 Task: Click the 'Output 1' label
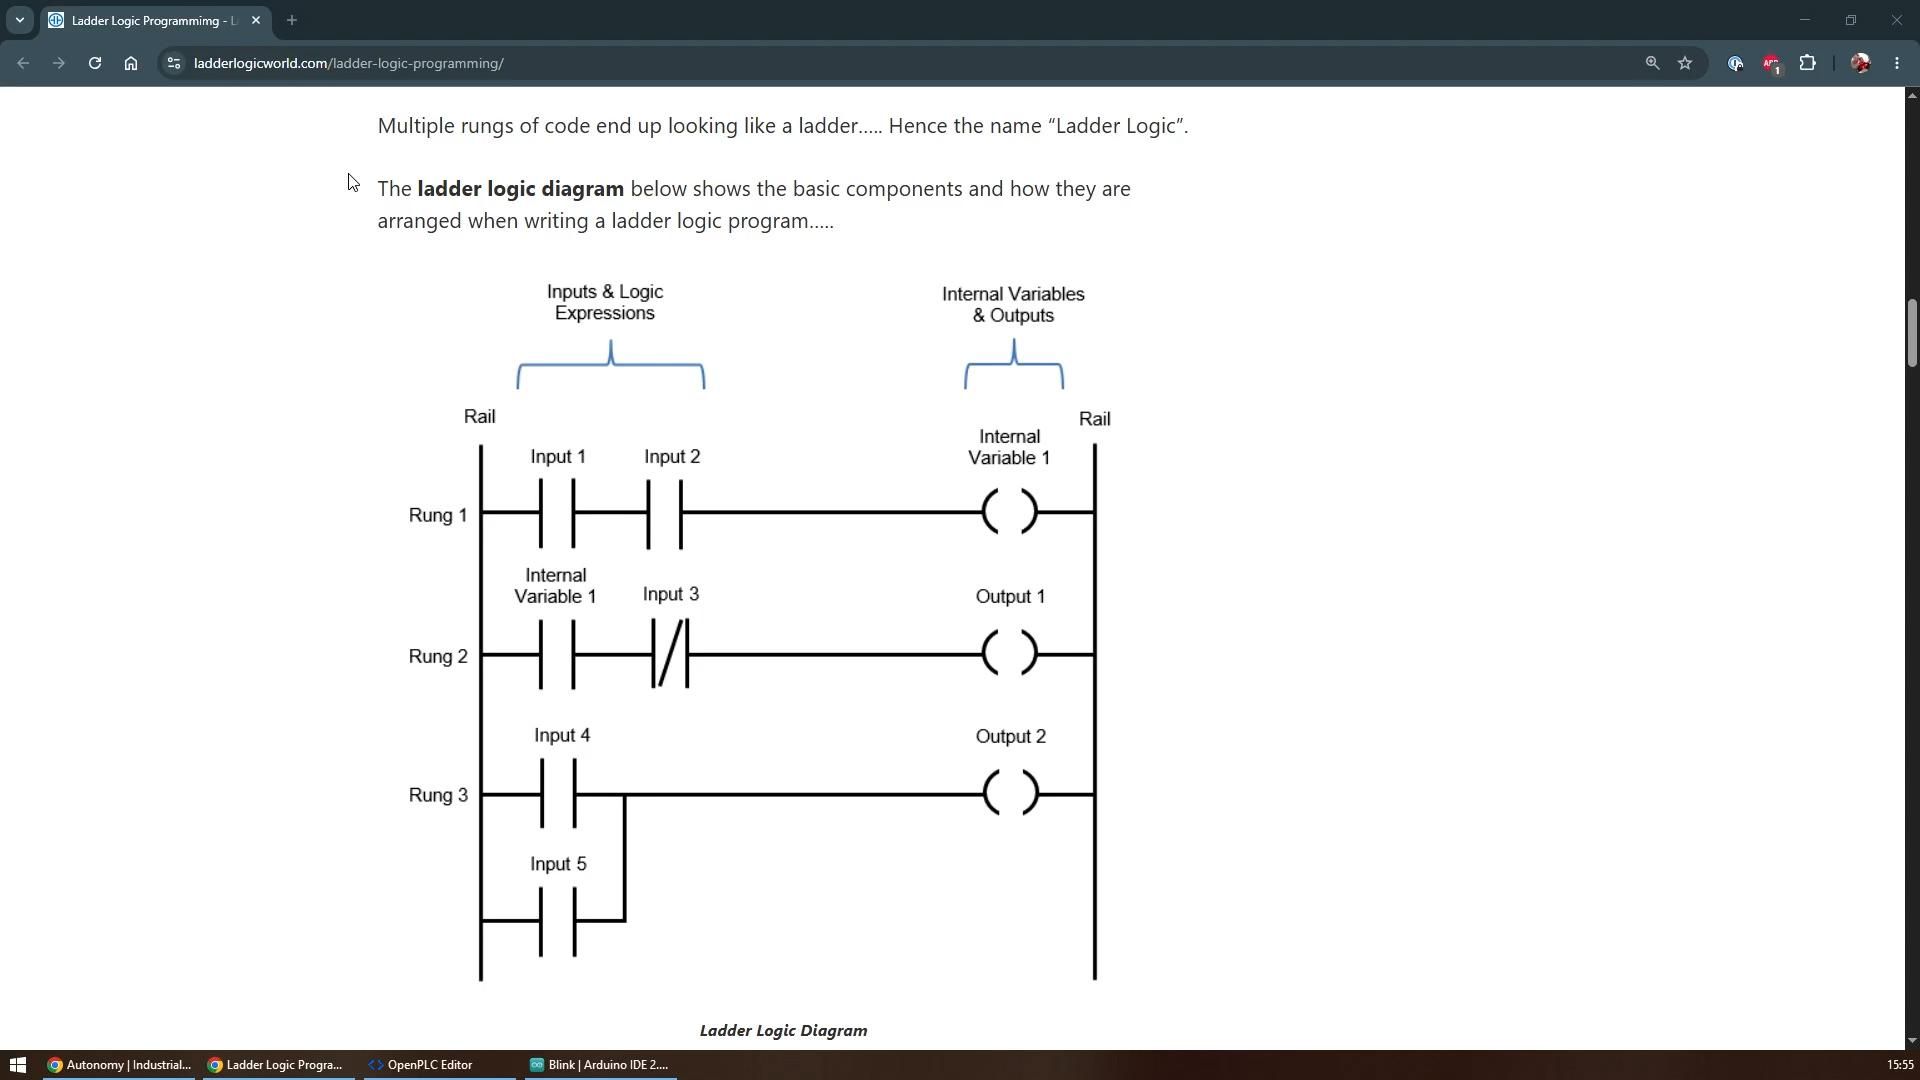click(x=1010, y=597)
